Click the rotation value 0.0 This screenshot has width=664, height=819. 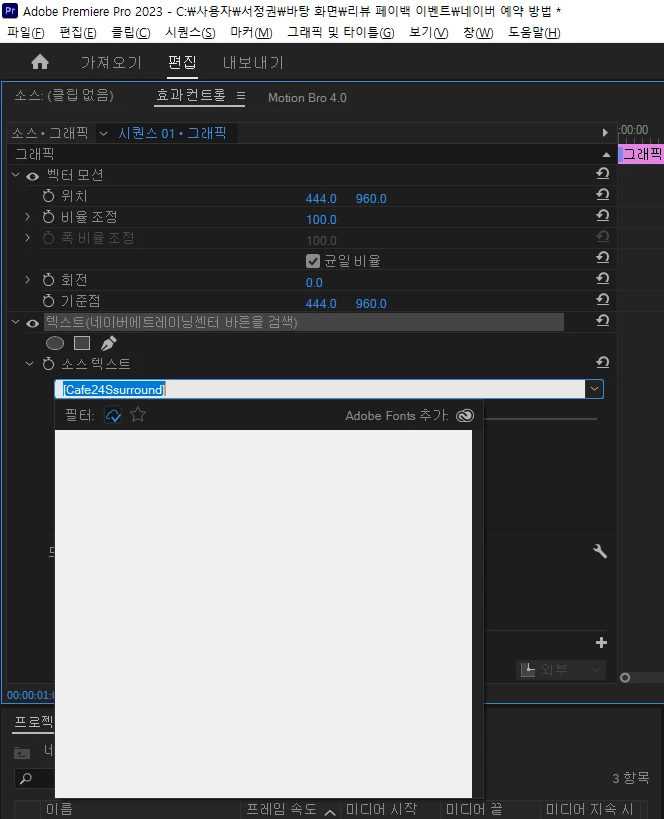(314, 283)
